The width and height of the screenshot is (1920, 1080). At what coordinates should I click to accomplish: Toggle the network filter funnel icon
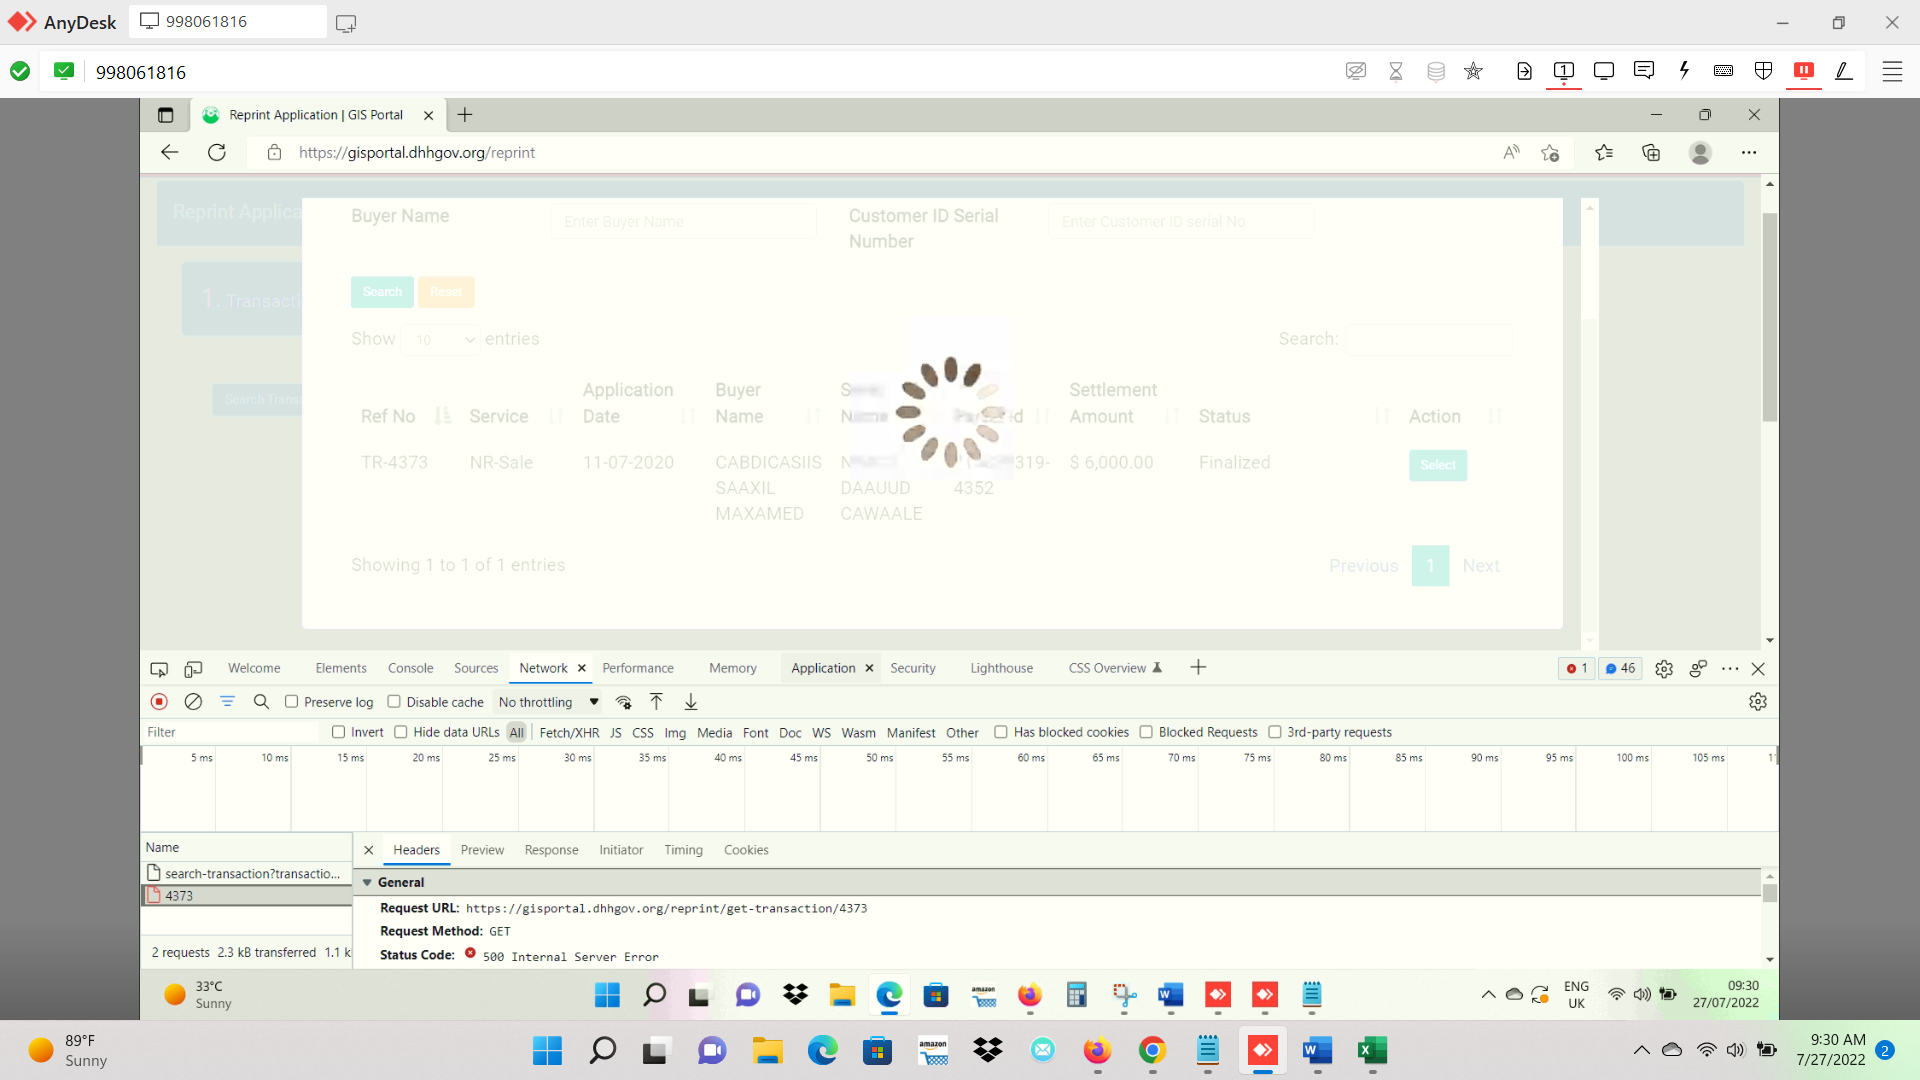coord(227,702)
